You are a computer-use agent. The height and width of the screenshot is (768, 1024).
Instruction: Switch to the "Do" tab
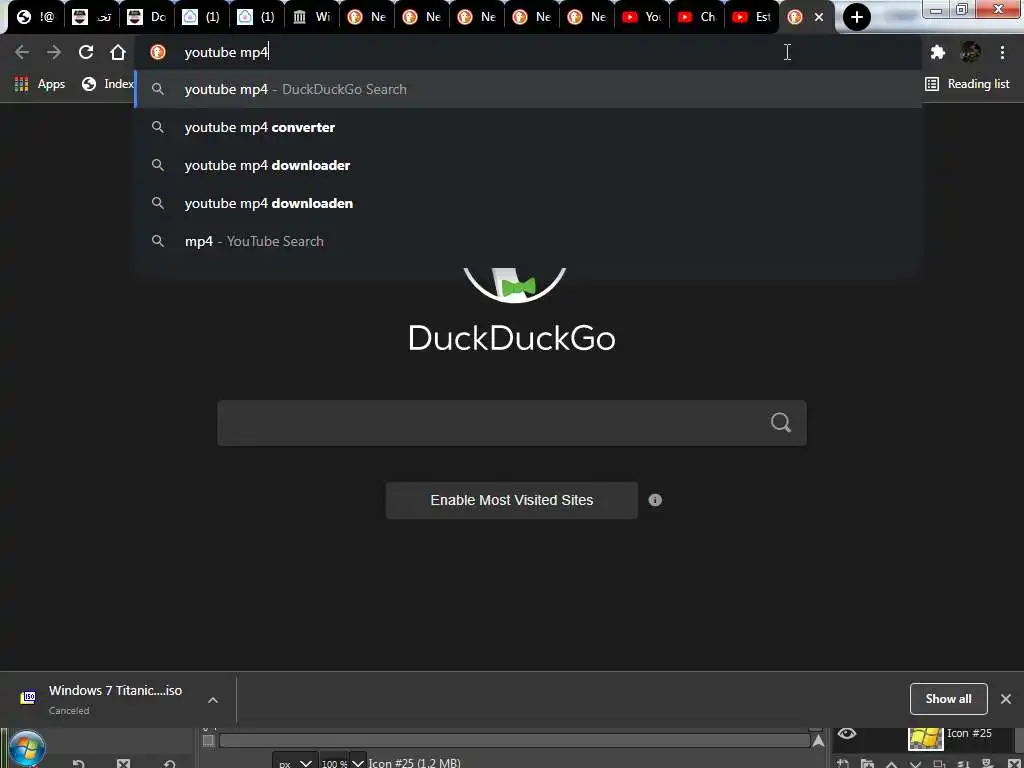pos(146,17)
